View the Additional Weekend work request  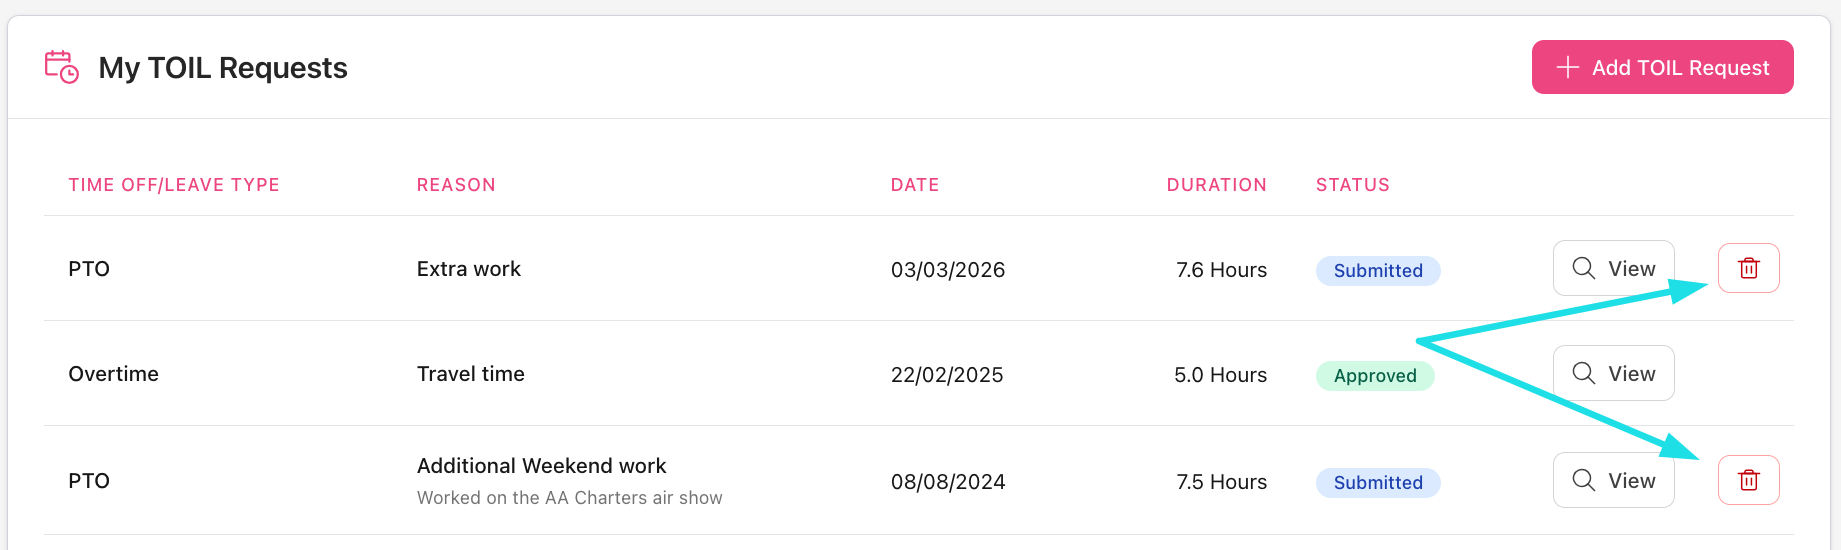pos(1613,480)
